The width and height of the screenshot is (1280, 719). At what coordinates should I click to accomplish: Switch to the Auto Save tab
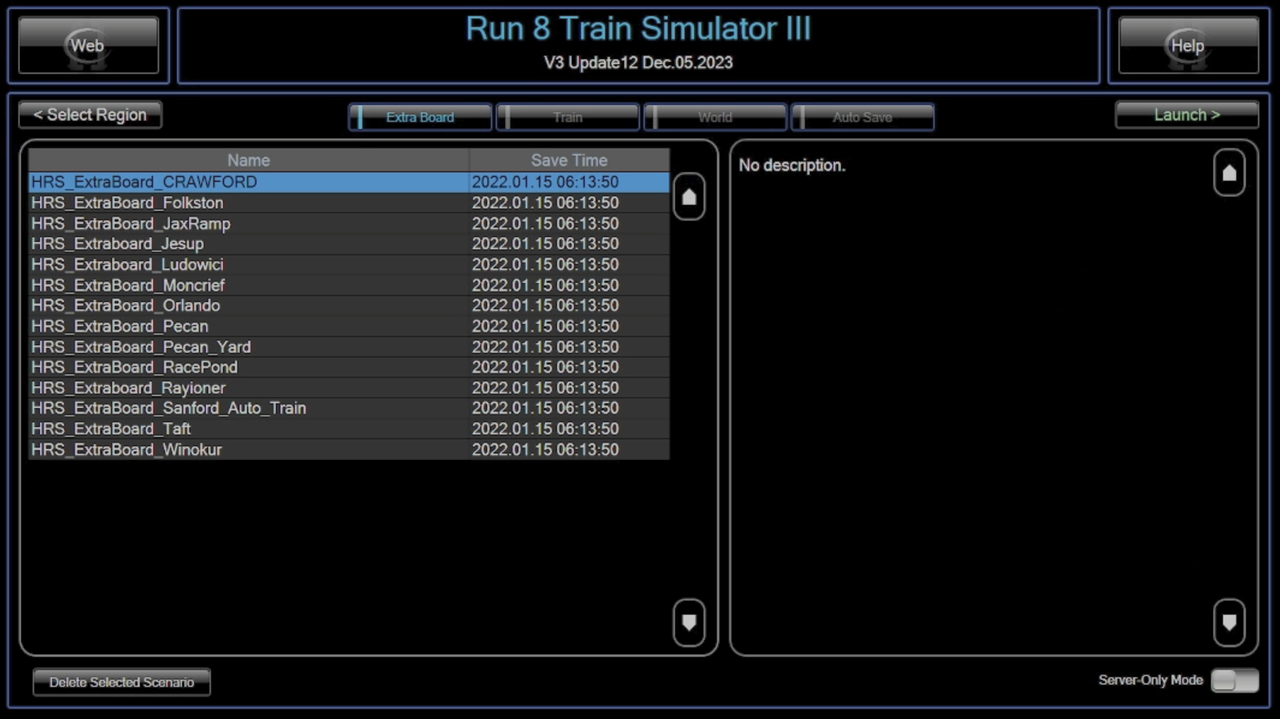coord(863,117)
